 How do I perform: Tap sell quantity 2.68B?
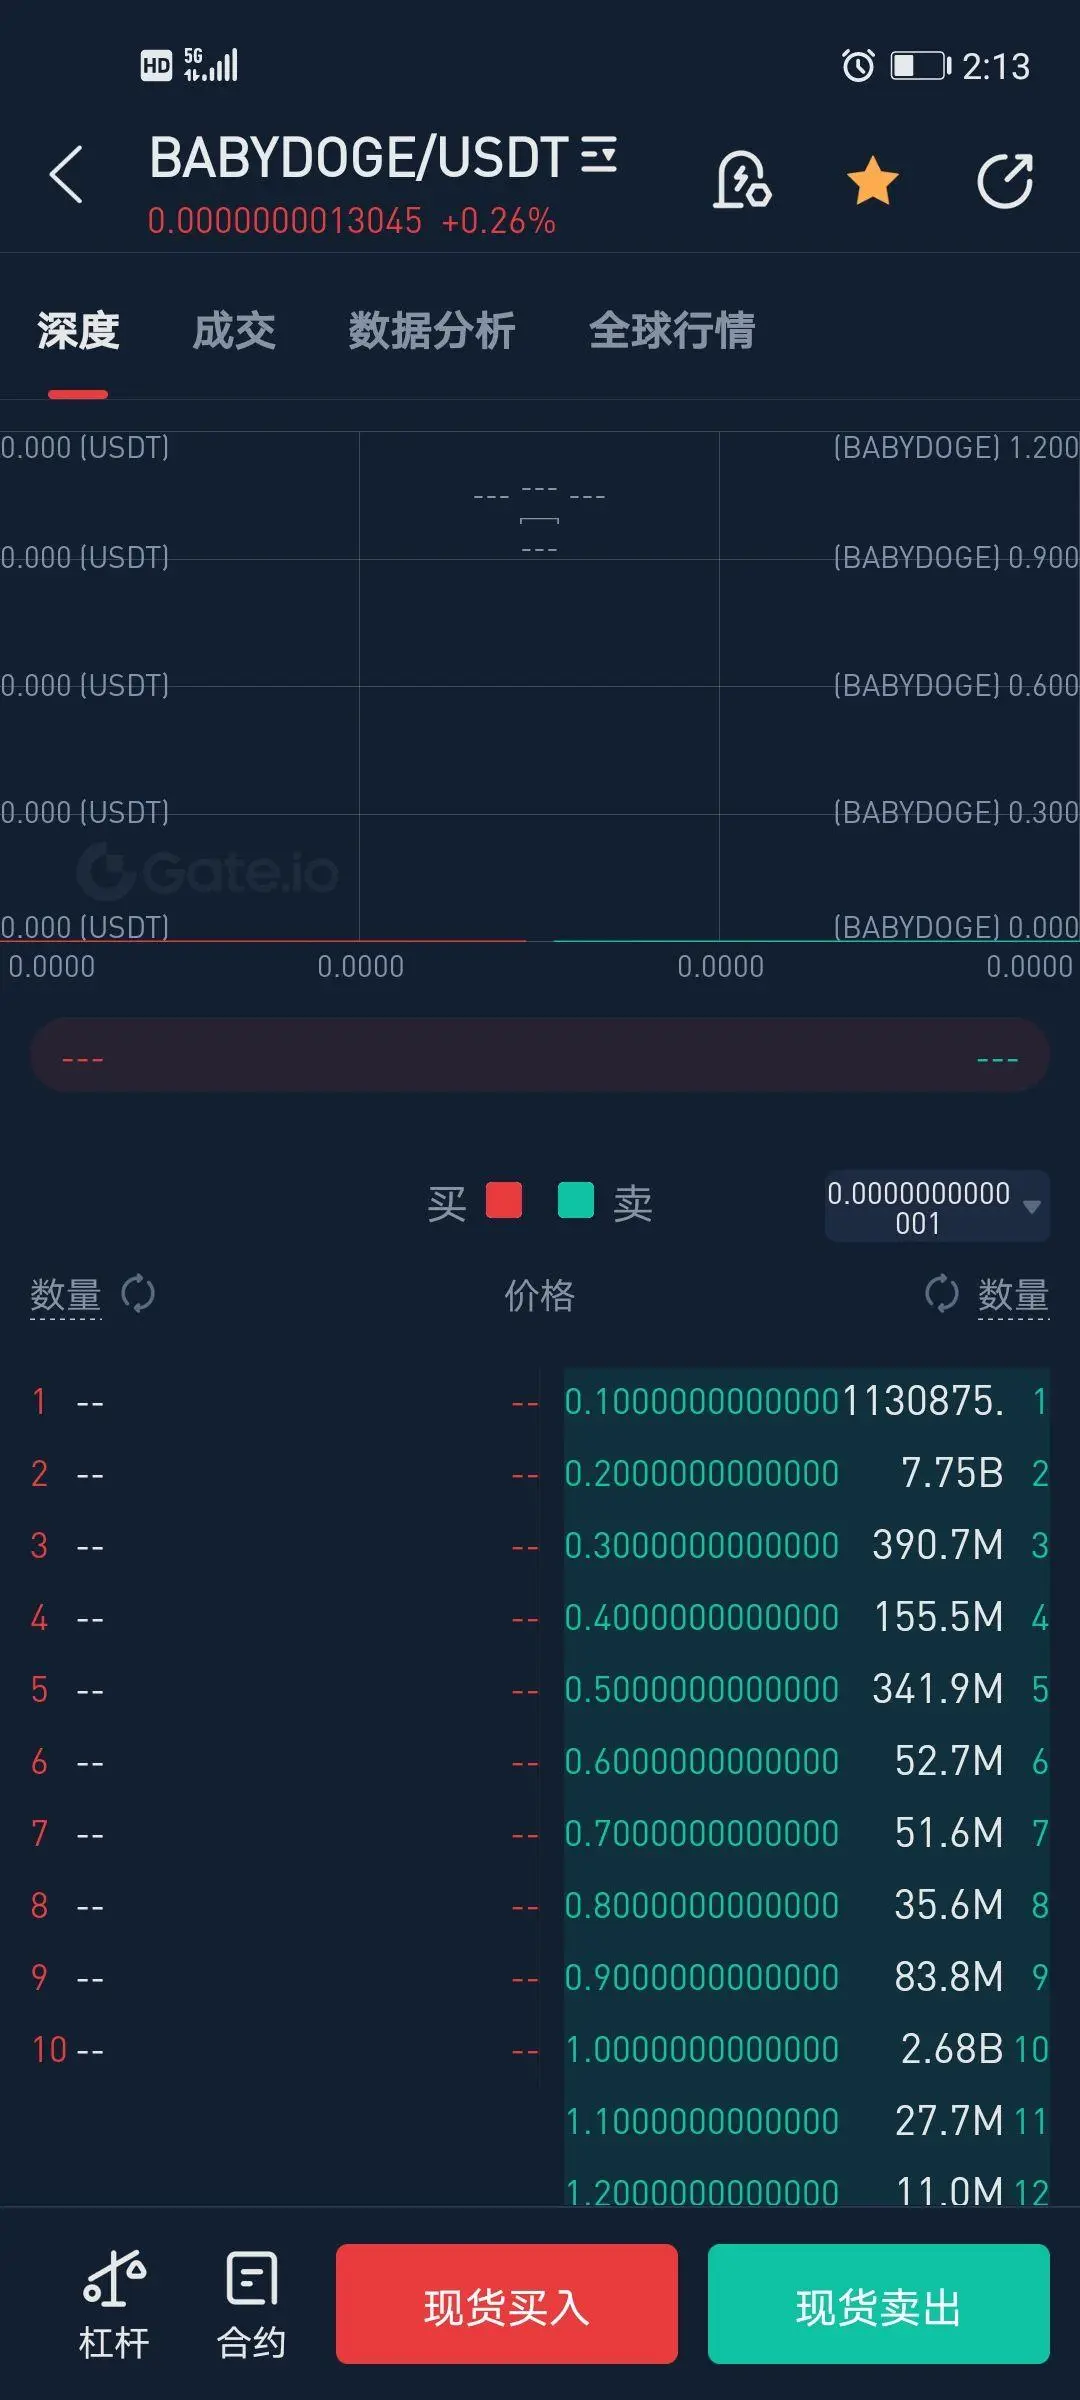952,2049
